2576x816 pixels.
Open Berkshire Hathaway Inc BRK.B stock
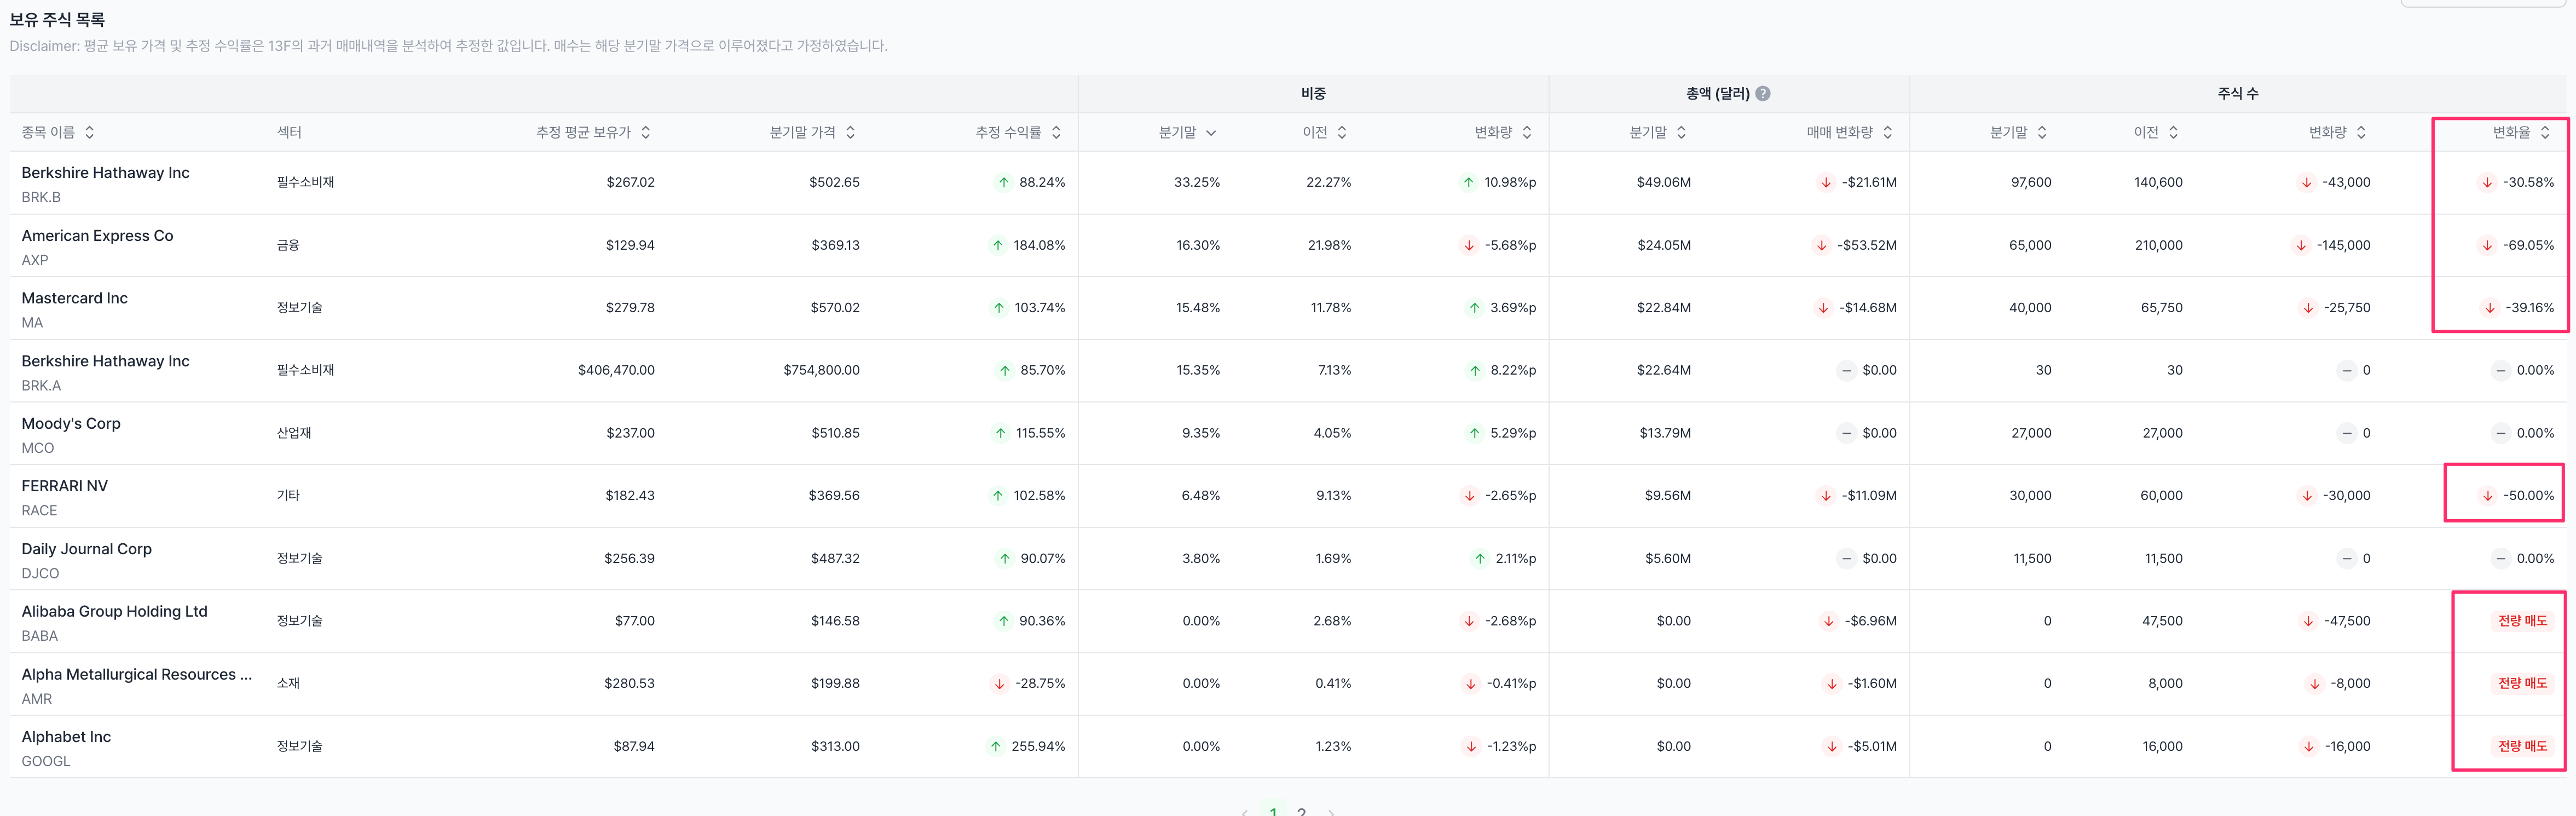(x=105, y=173)
